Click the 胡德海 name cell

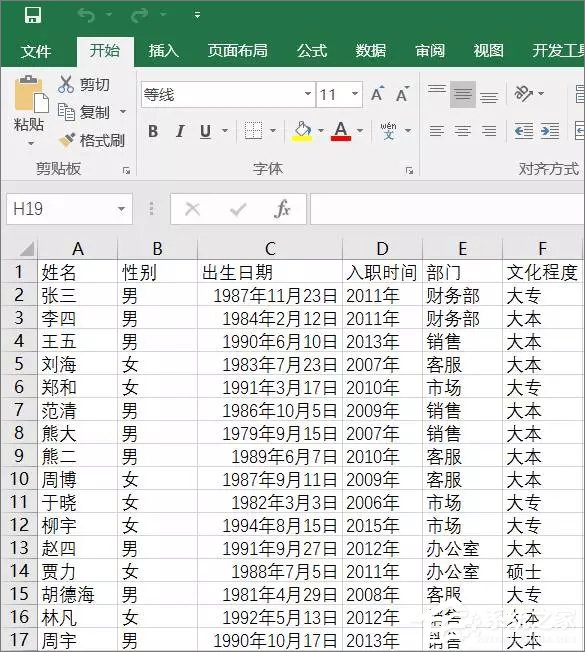click(x=78, y=594)
